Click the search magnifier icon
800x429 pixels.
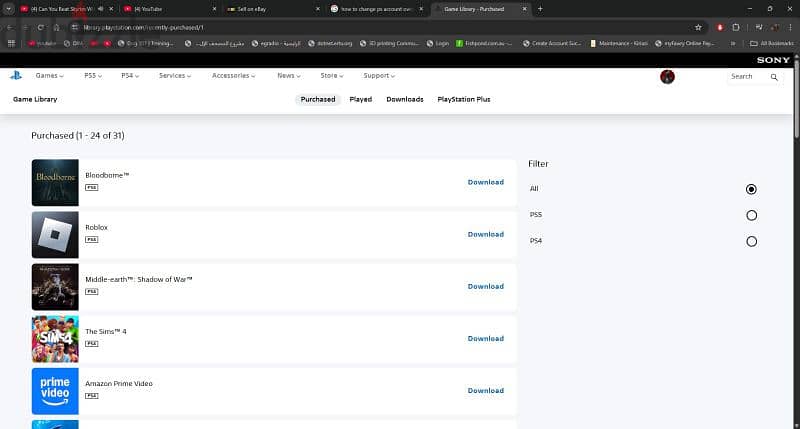pos(774,77)
